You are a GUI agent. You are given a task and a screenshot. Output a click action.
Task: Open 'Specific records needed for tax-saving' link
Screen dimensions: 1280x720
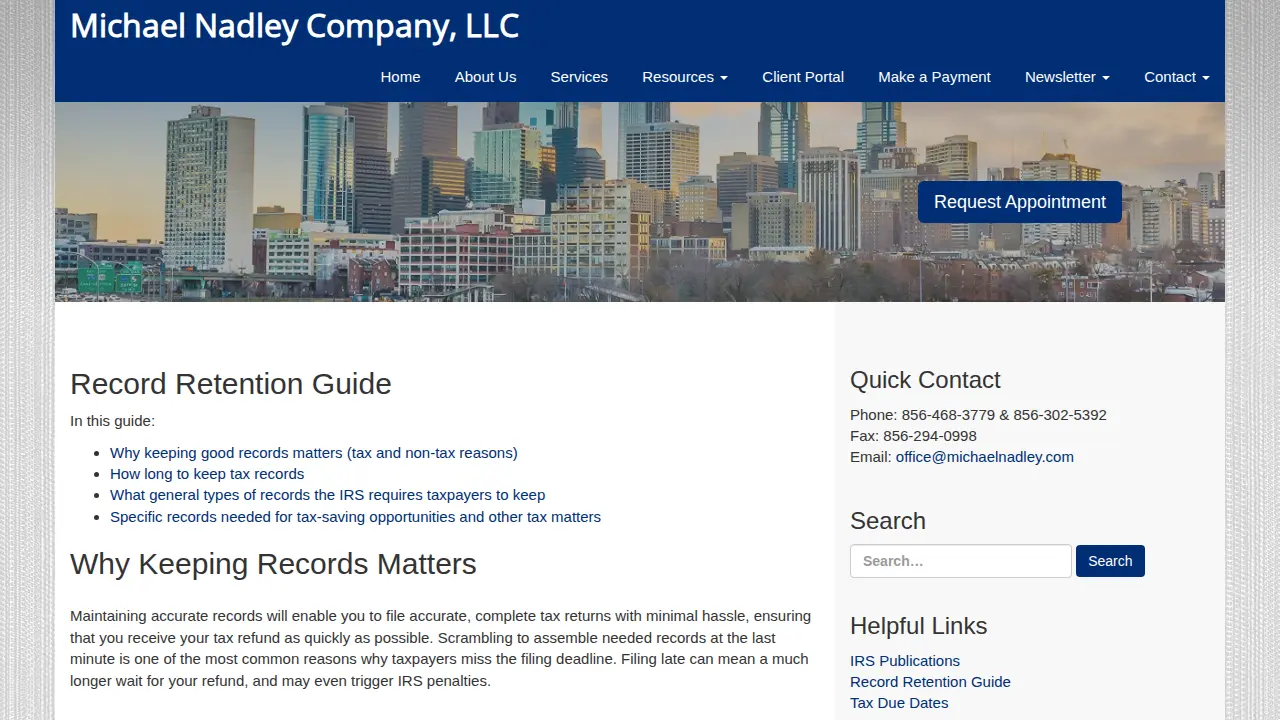click(355, 517)
